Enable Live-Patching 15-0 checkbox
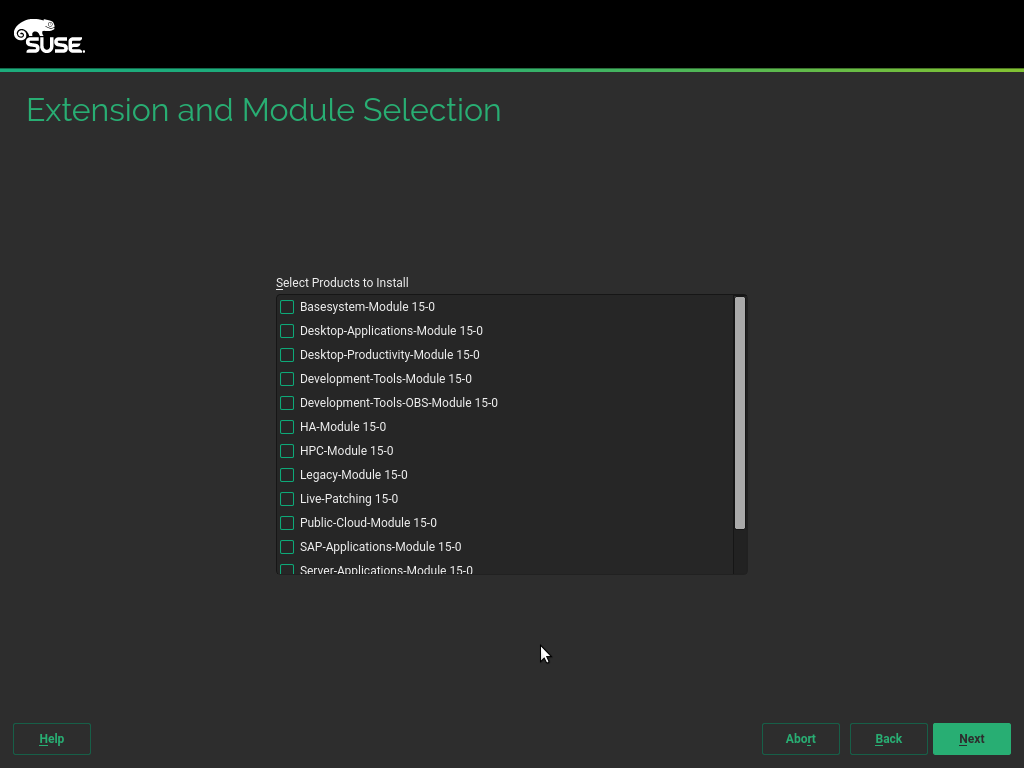1024x768 pixels. point(287,499)
